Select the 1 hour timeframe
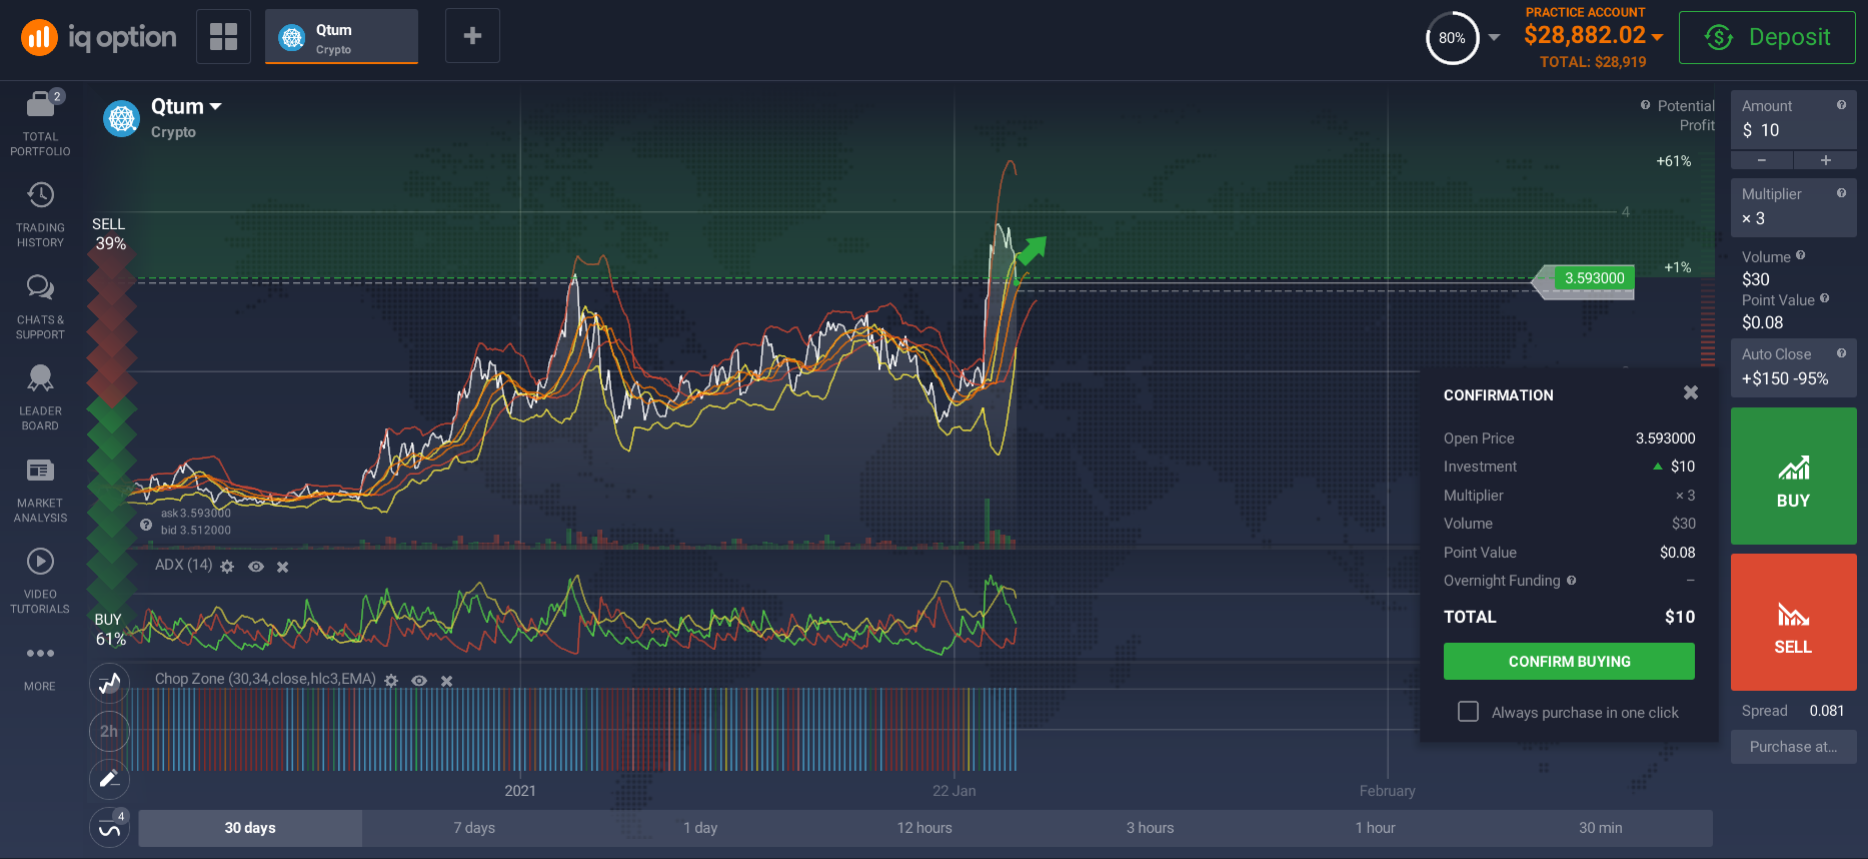1868x859 pixels. [x=1375, y=828]
